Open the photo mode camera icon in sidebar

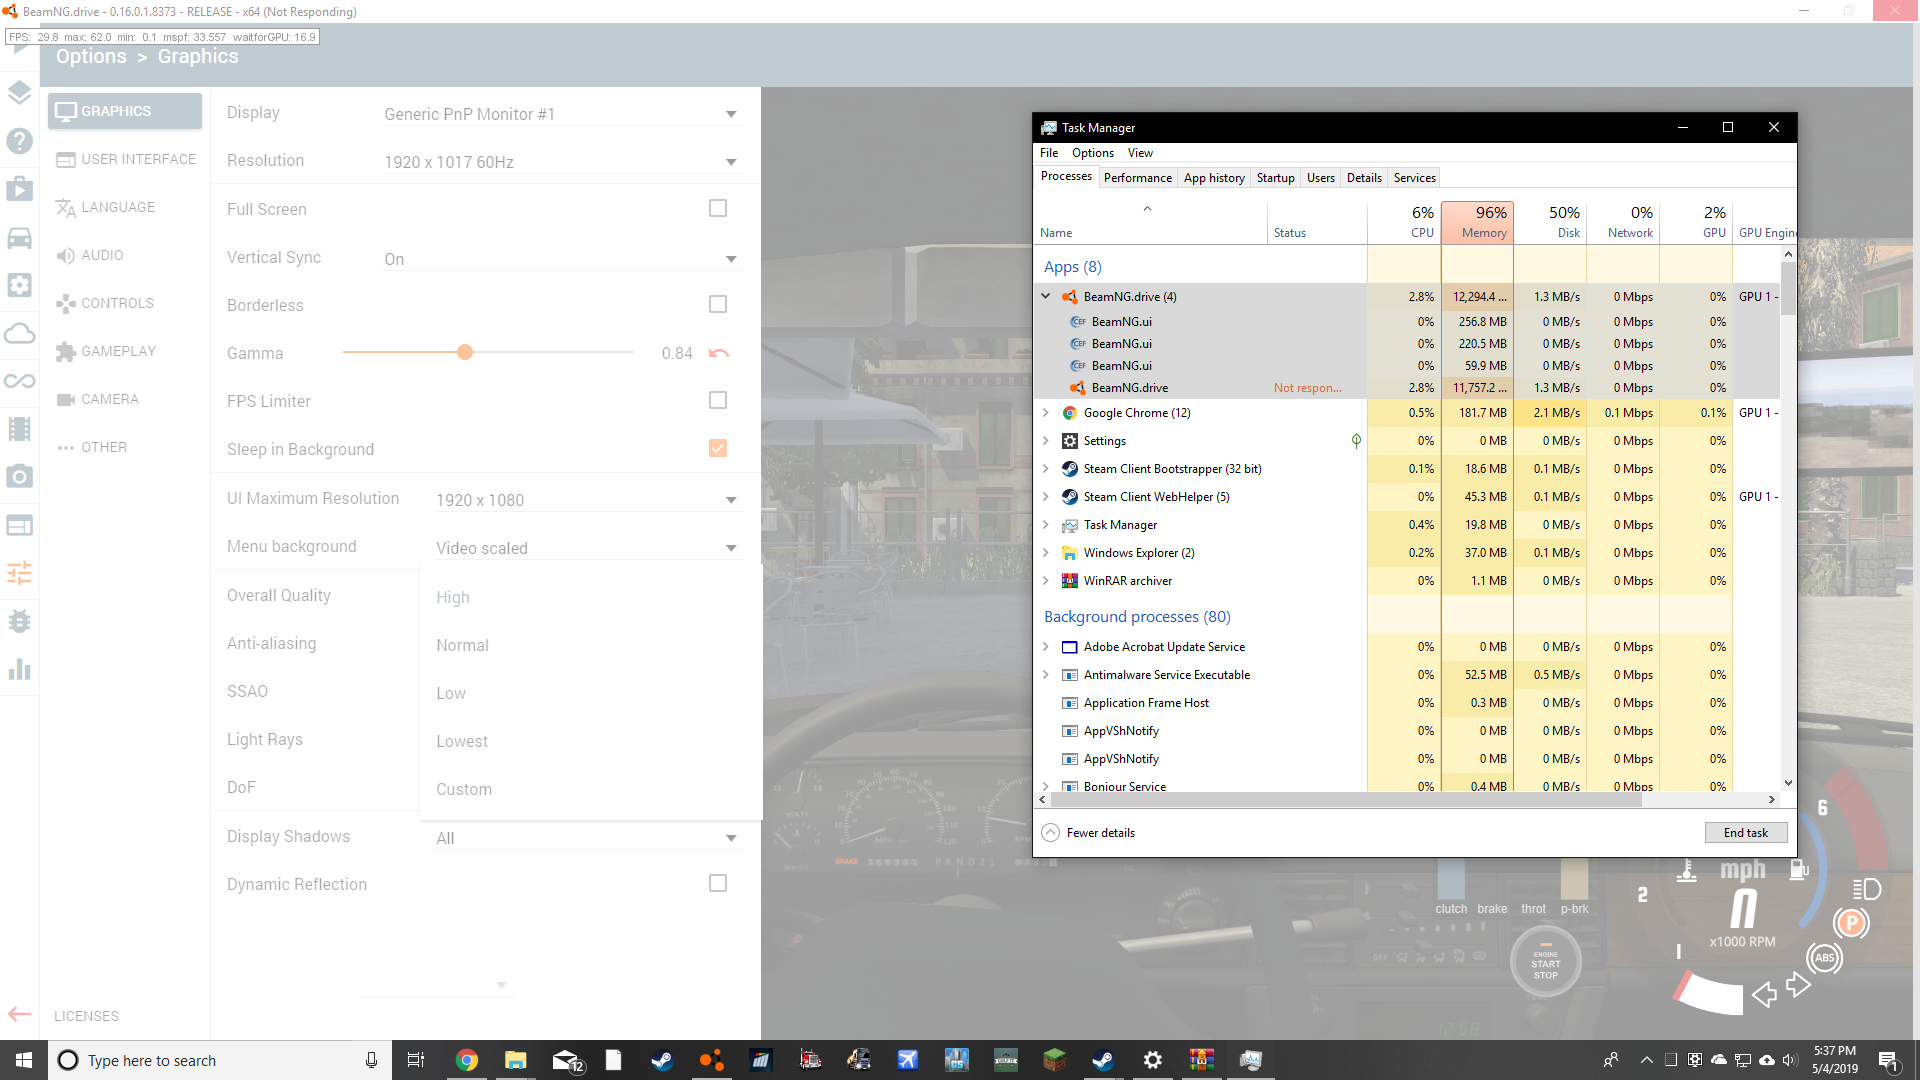tap(19, 477)
